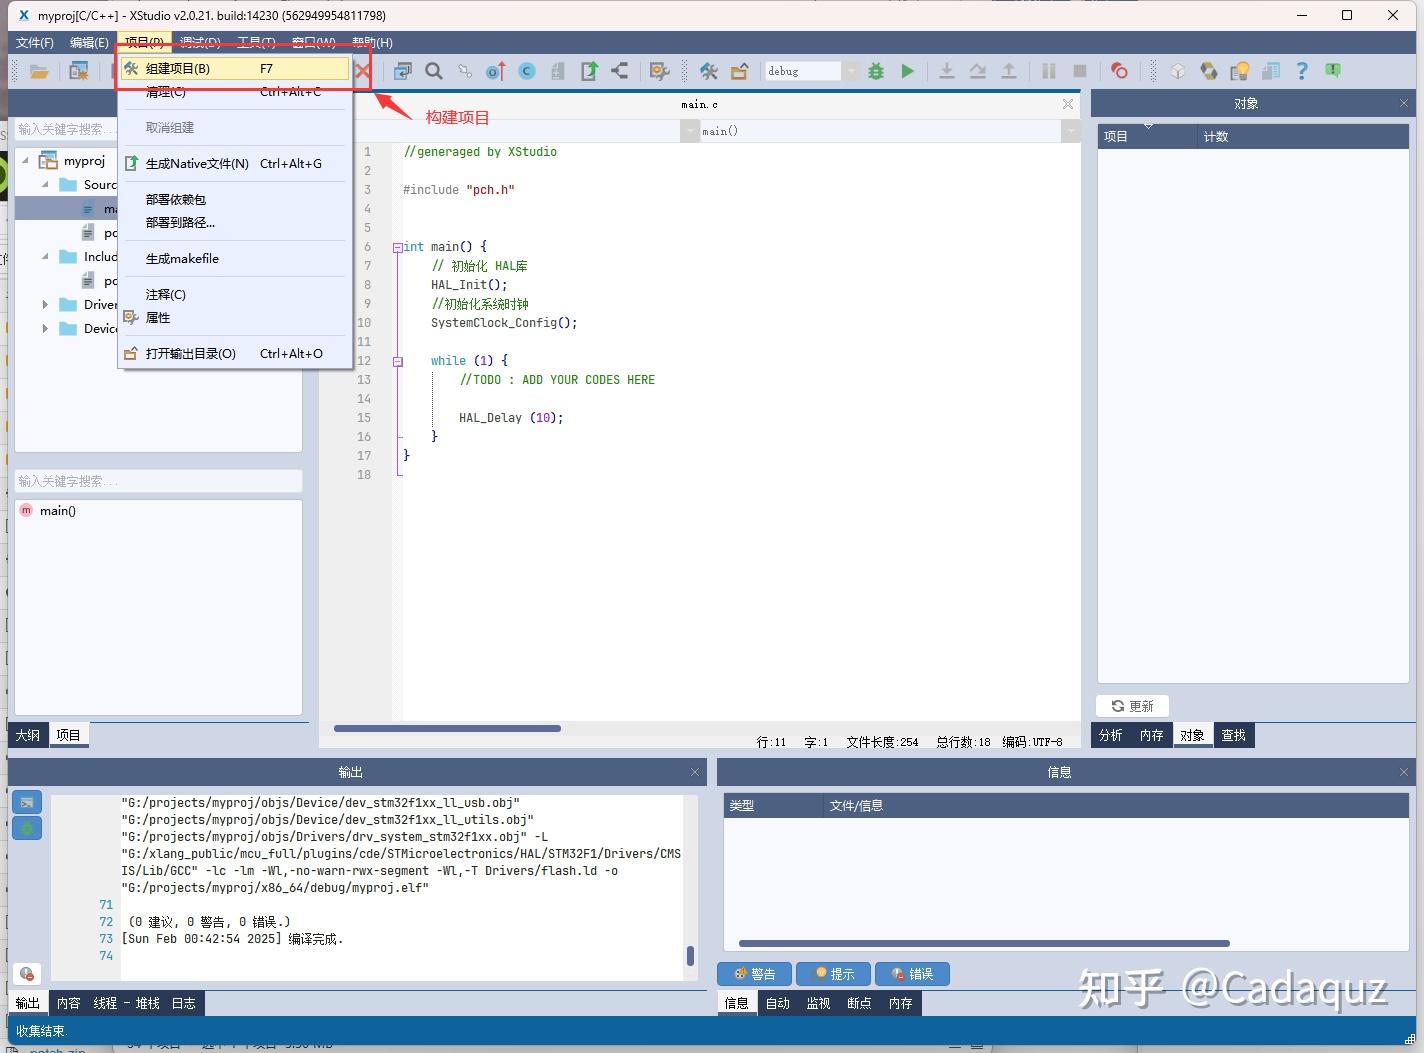Choose 生成makefile menu entry
The height and width of the screenshot is (1053, 1424).
tap(235, 259)
